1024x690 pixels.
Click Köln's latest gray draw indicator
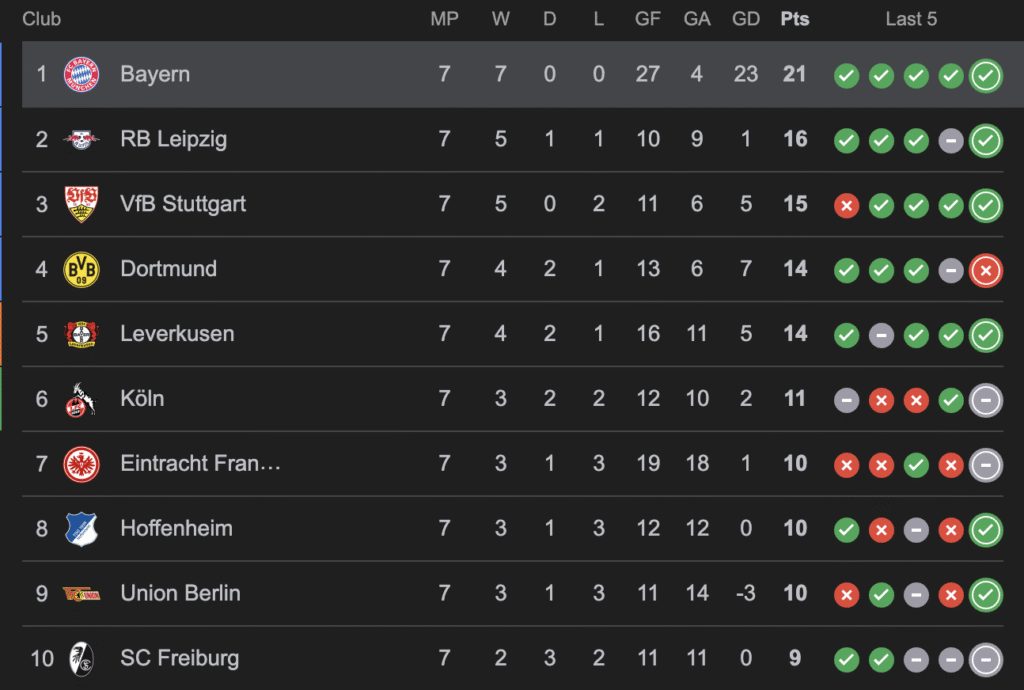[x=986, y=400]
